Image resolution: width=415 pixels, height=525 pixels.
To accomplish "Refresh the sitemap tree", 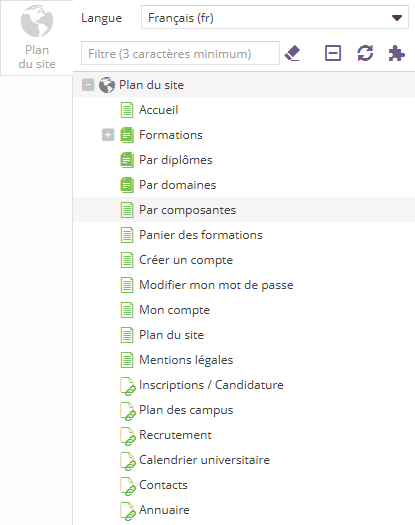I will [x=365, y=53].
